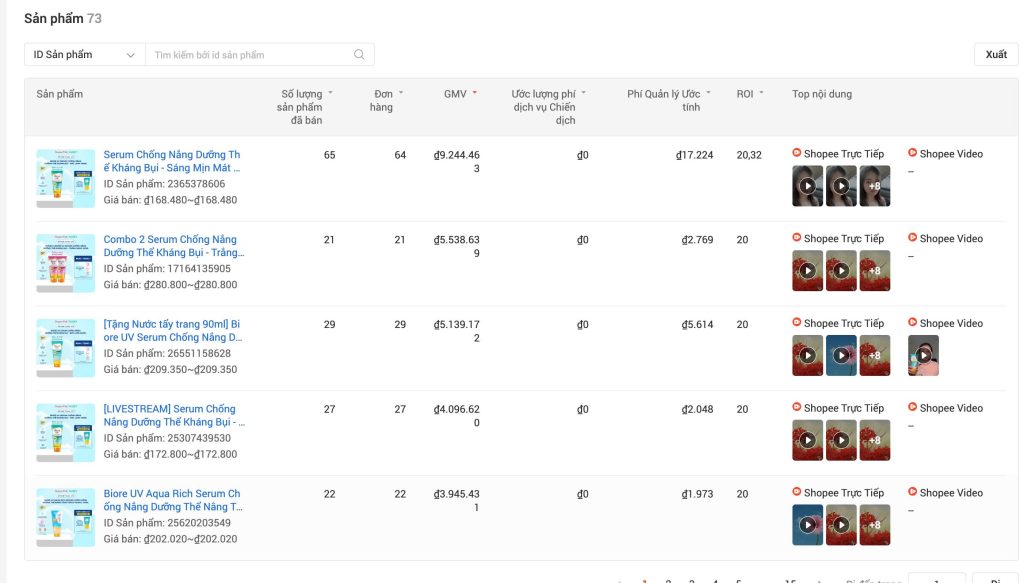Sort the Đơn hàng column
This screenshot has width=1024, height=583.
(x=401, y=93)
